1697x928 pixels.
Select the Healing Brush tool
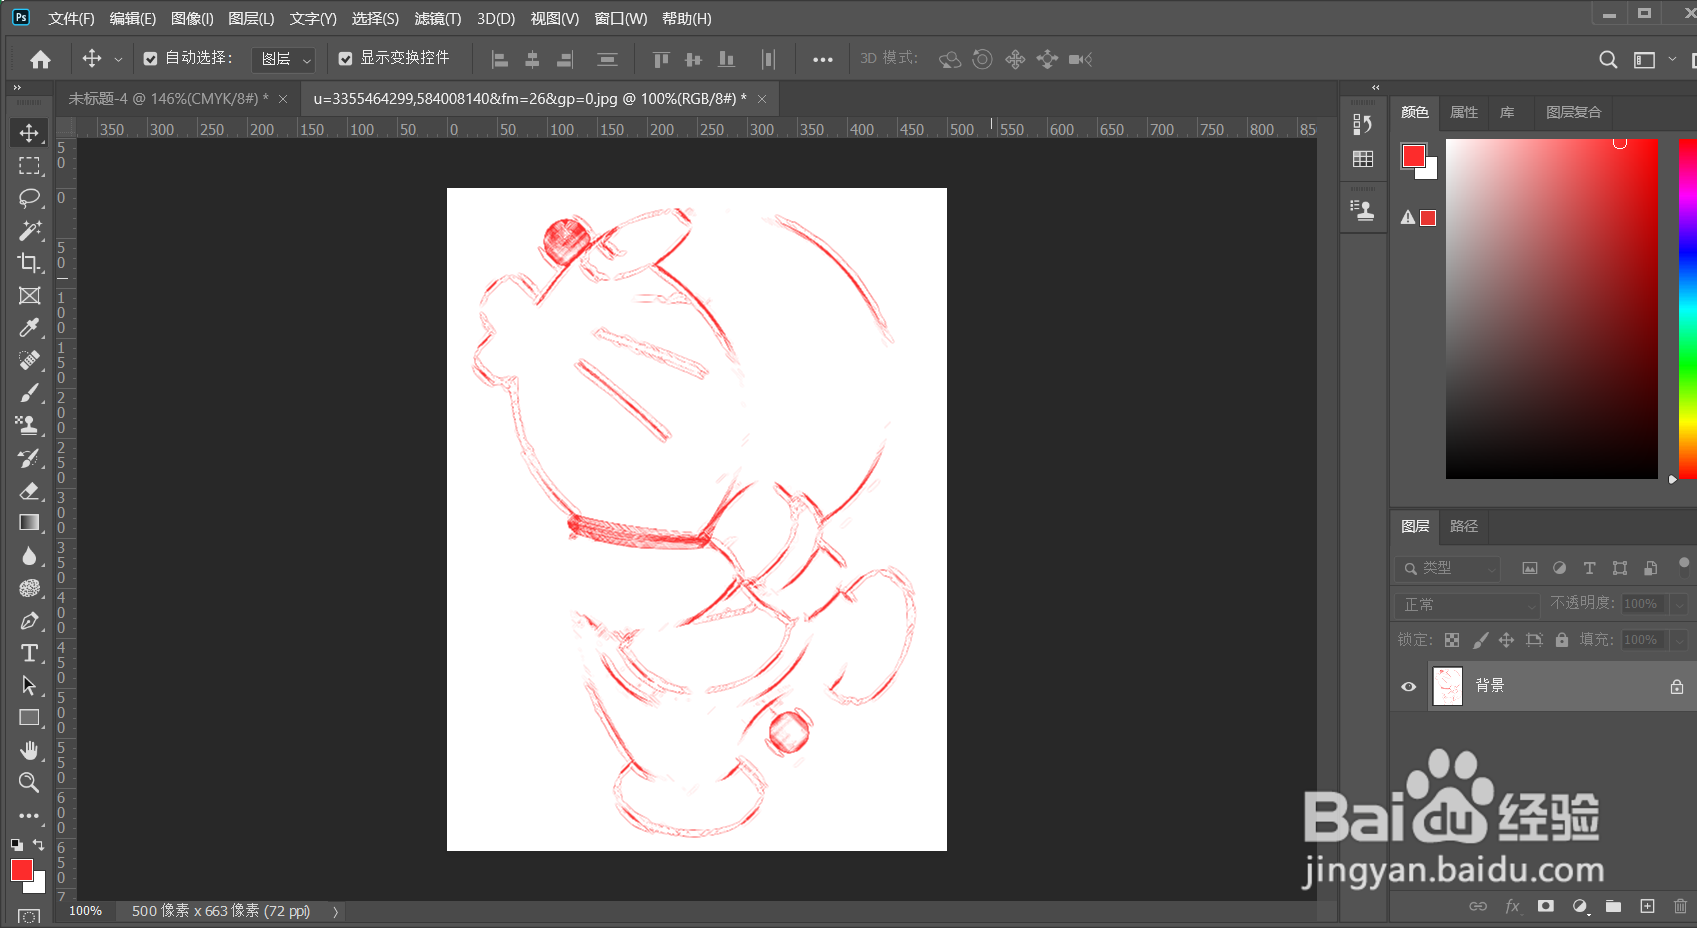tap(29, 360)
